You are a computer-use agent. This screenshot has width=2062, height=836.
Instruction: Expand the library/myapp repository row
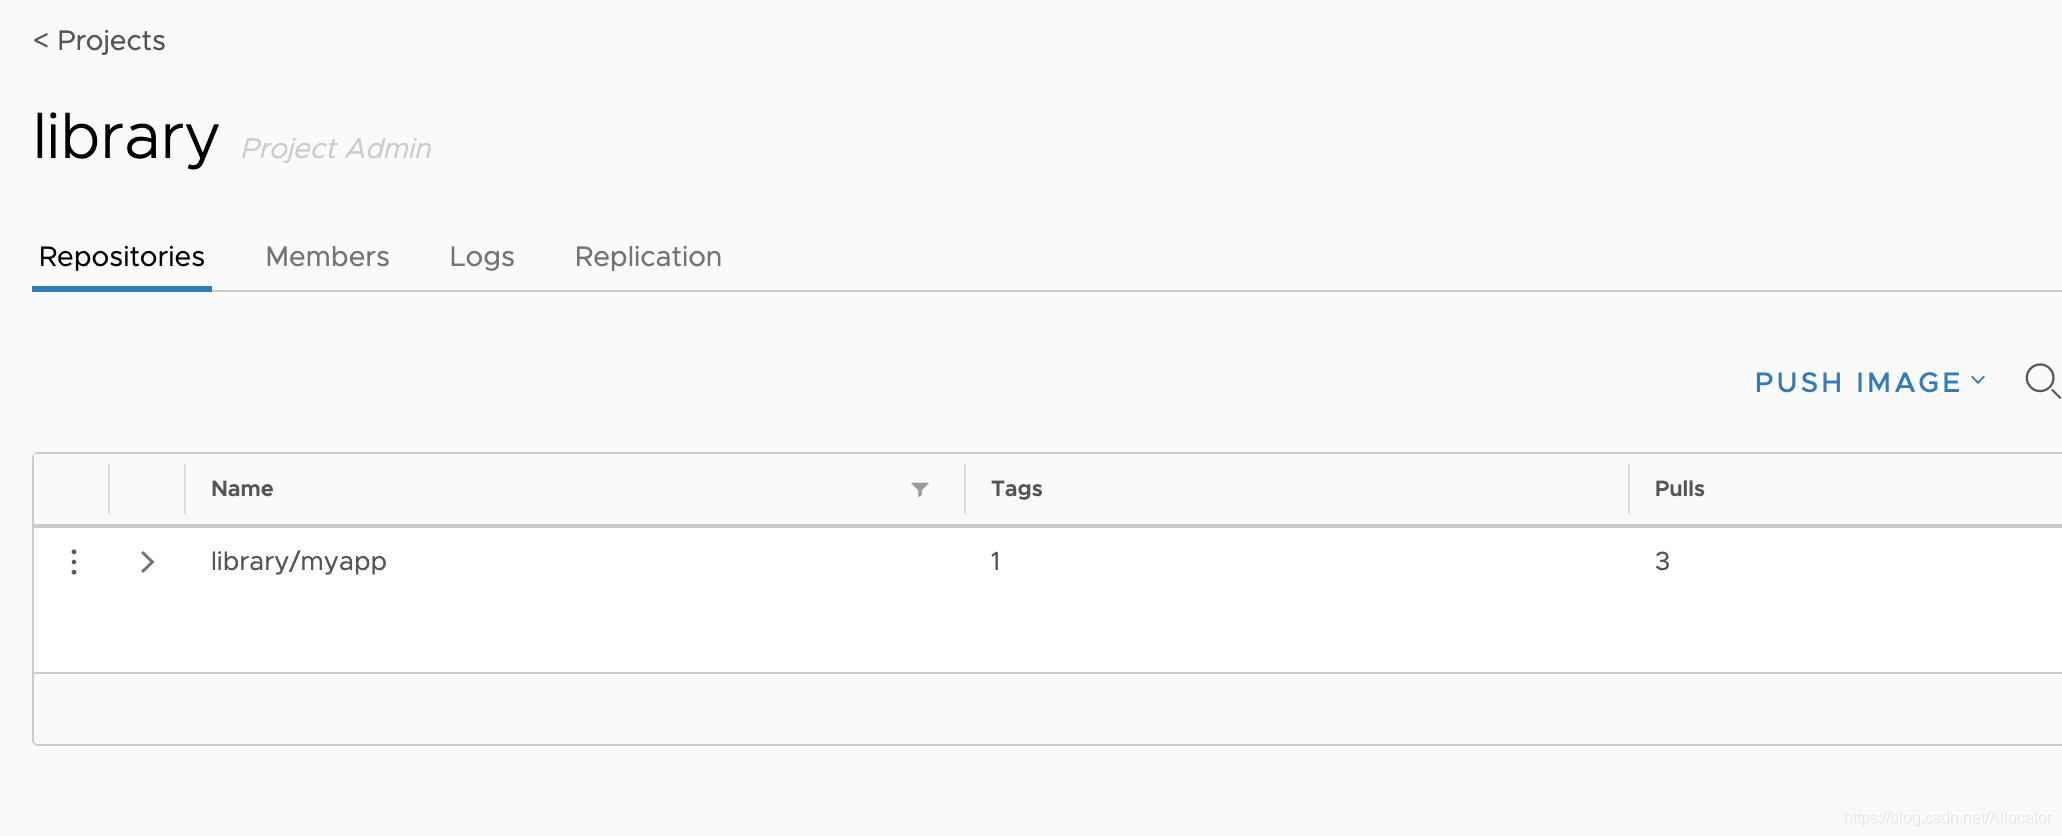point(147,562)
